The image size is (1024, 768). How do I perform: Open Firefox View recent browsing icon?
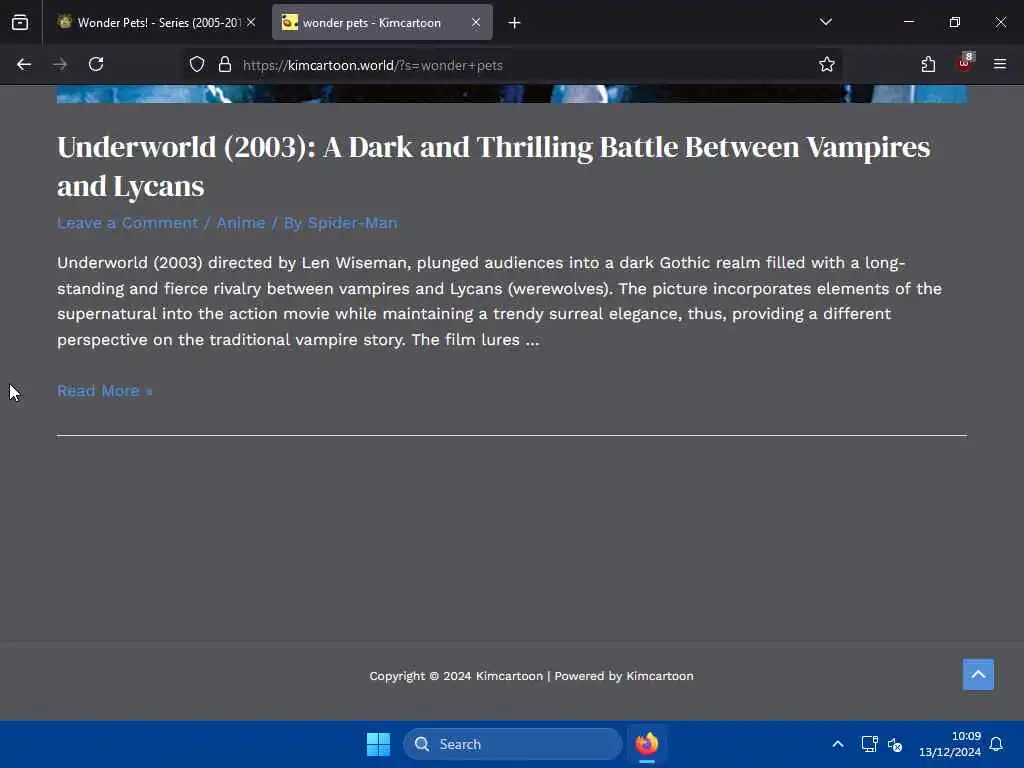[x=20, y=22]
